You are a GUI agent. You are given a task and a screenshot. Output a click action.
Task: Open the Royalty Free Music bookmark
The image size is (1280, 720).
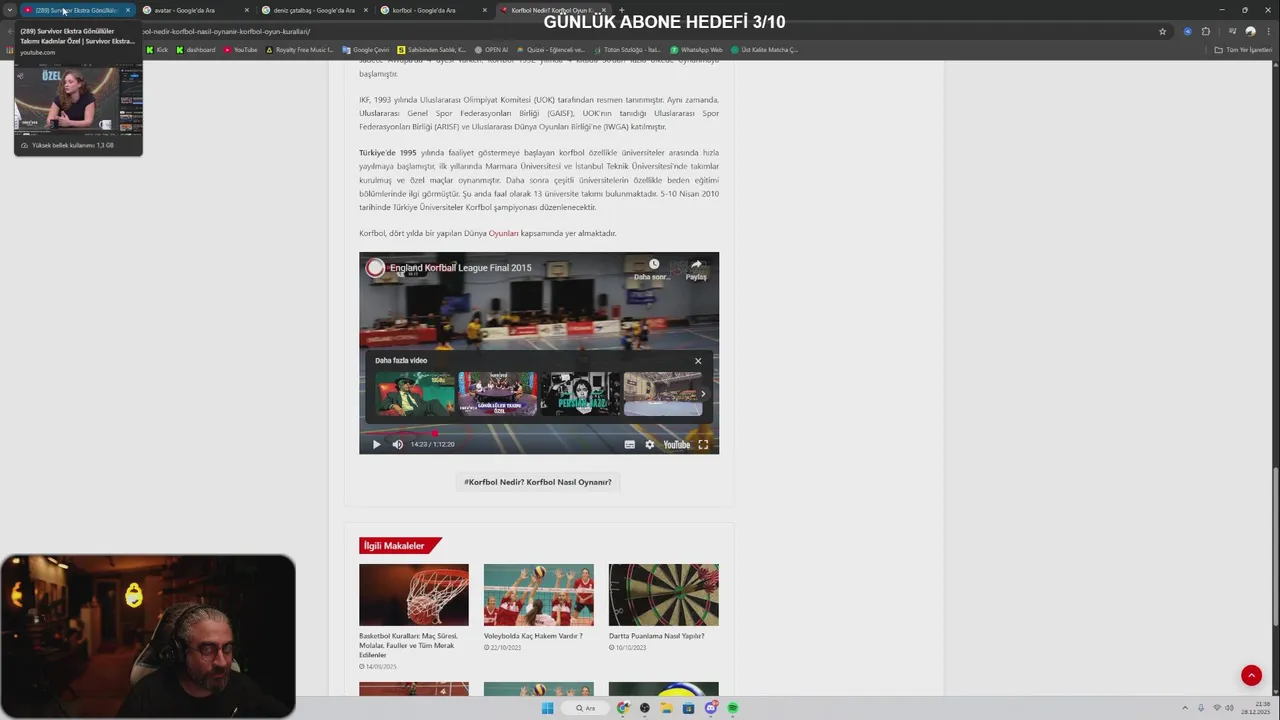pyautogui.click(x=300, y=50)
